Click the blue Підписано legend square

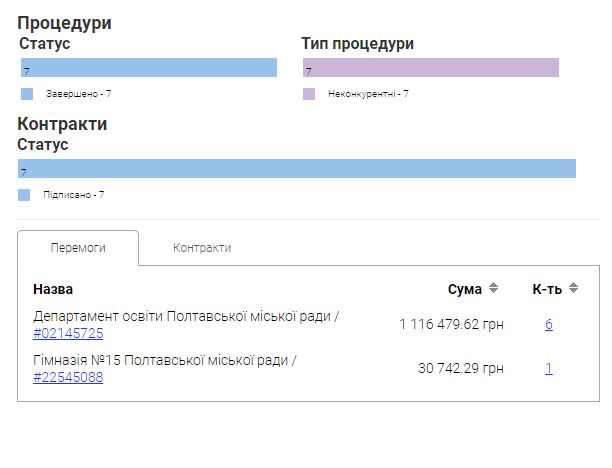(24, 195)
